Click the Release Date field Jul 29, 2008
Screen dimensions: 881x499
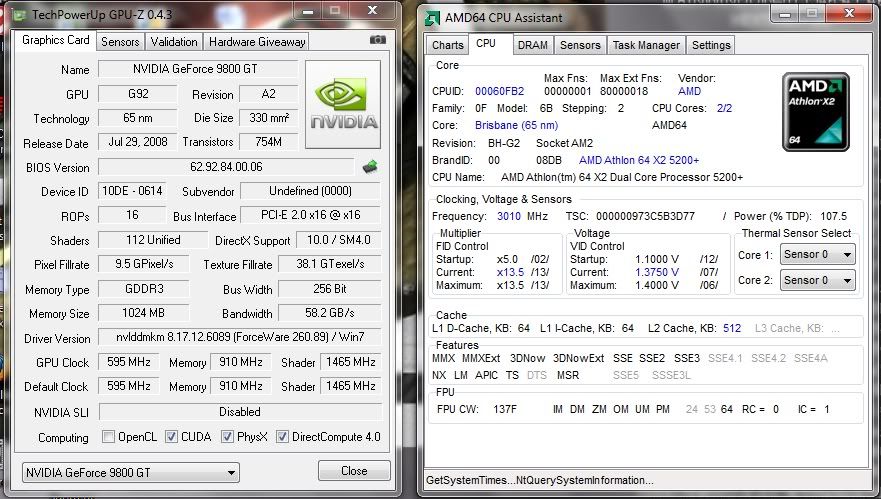click(138, 142)
